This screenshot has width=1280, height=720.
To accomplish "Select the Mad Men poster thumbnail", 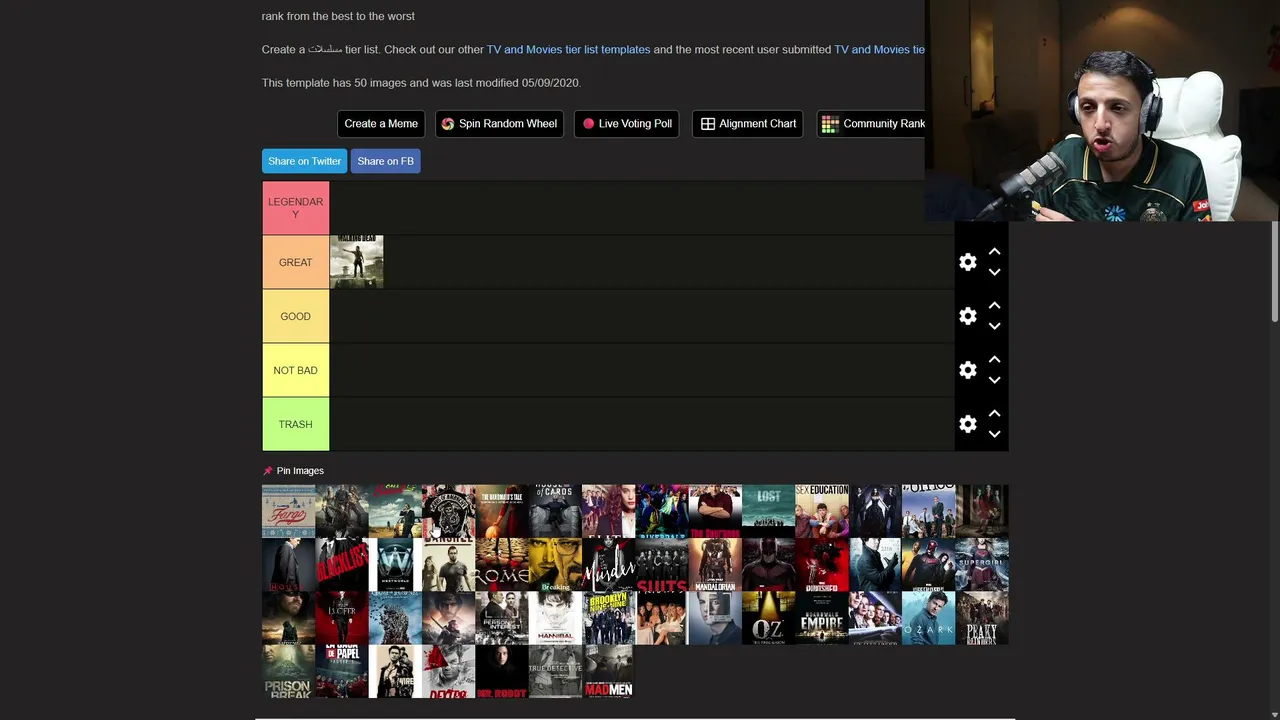I will coord(608,671).
